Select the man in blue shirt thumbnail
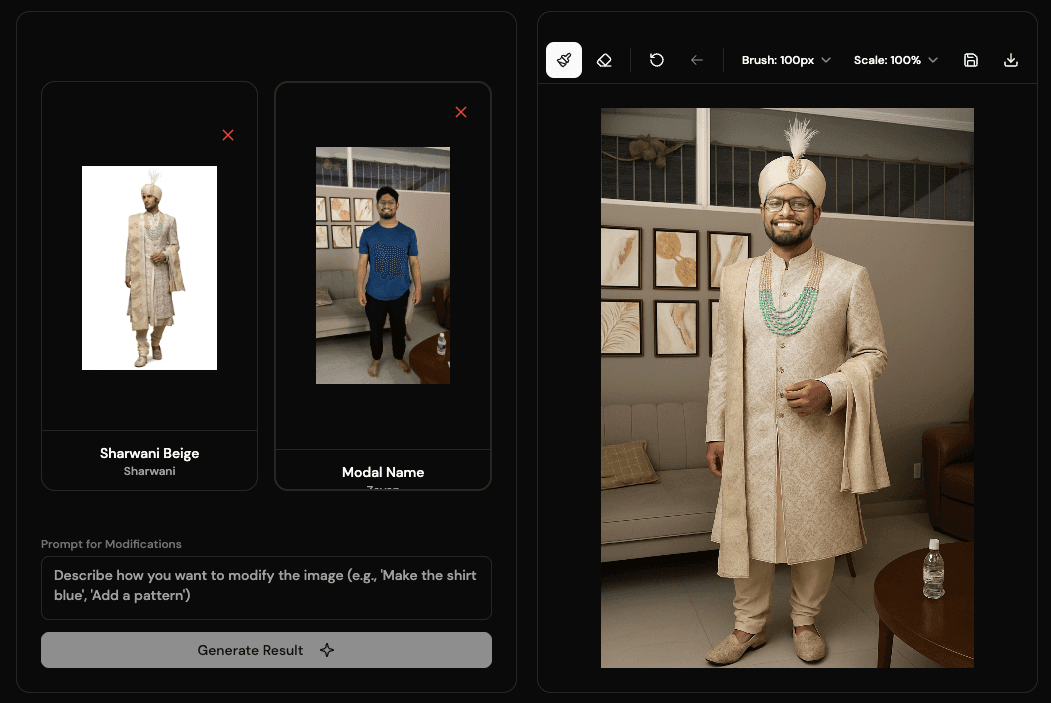 click(383, 265)
